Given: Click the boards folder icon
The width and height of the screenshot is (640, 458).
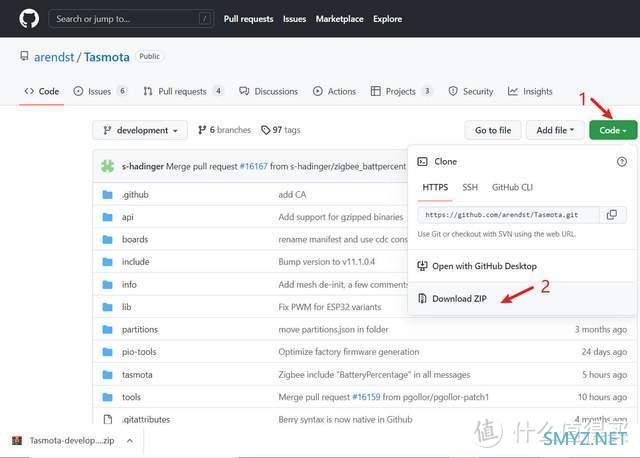Looking at the screenshot, I should click(107, 240).
